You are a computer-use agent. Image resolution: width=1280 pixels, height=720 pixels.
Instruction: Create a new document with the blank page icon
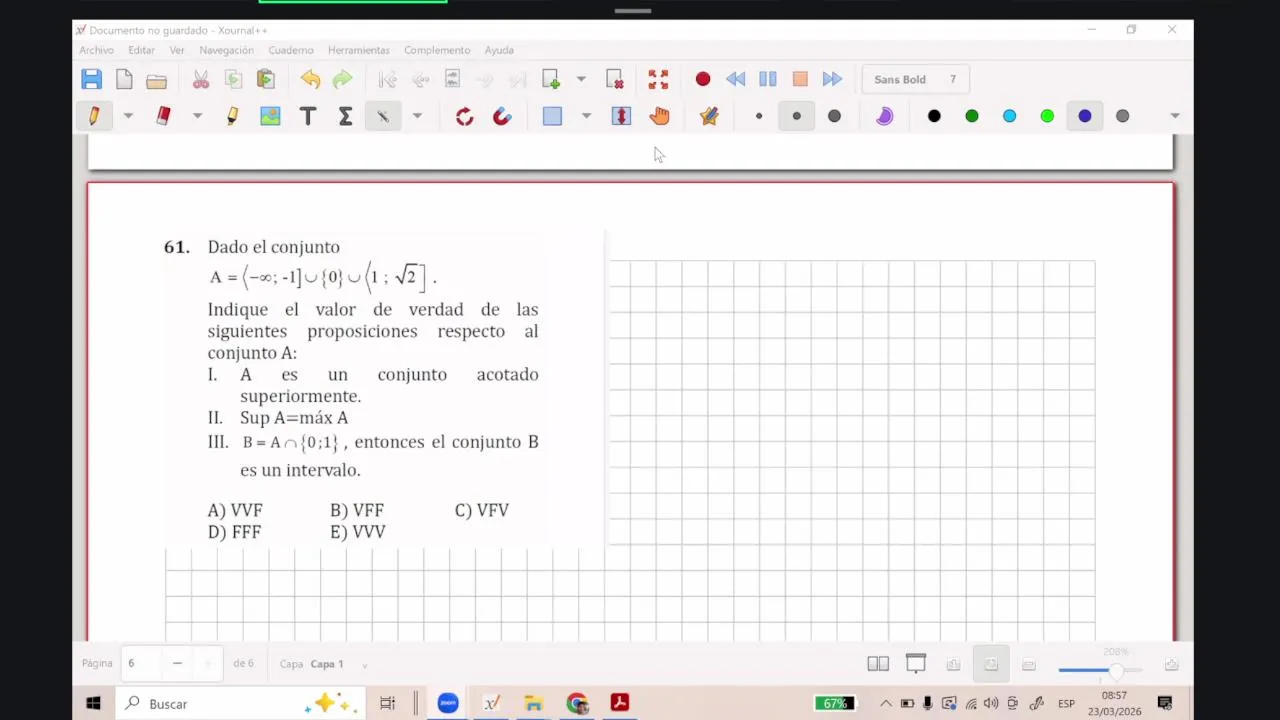(x=124, y=79)
